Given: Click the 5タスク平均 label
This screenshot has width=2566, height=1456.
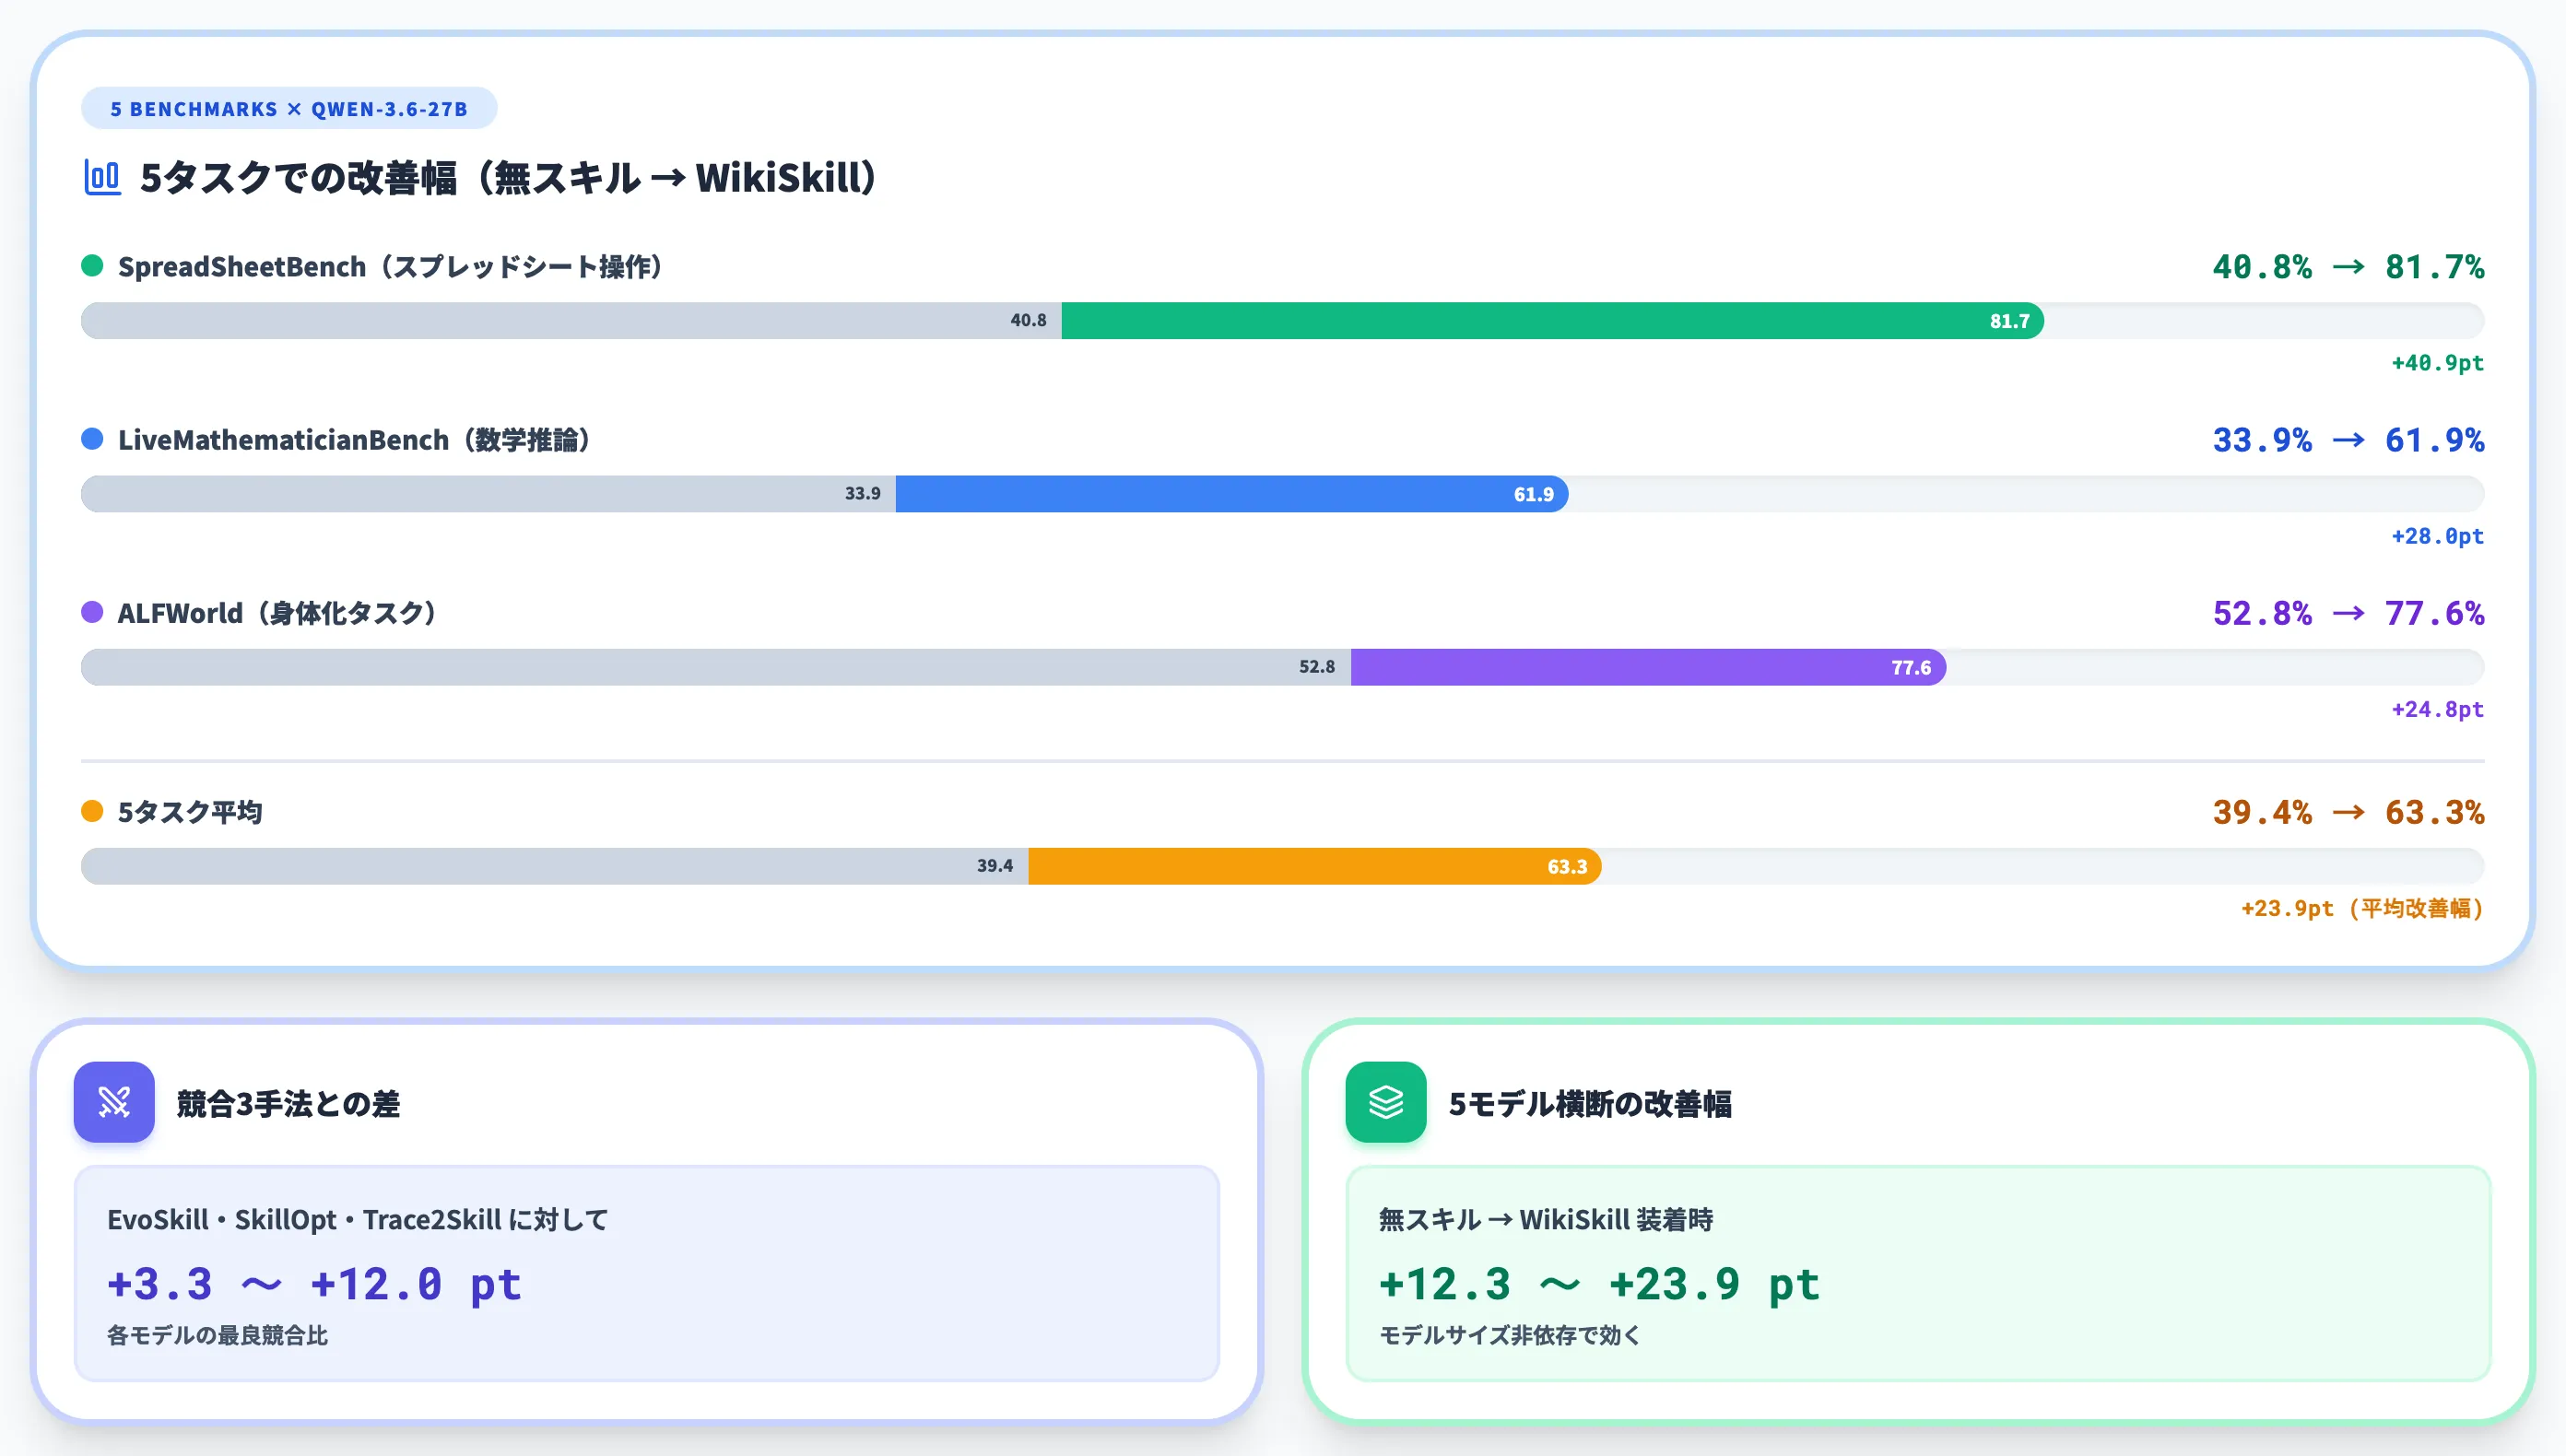Looking at the screenshot, I should click(x=190, y=812).
